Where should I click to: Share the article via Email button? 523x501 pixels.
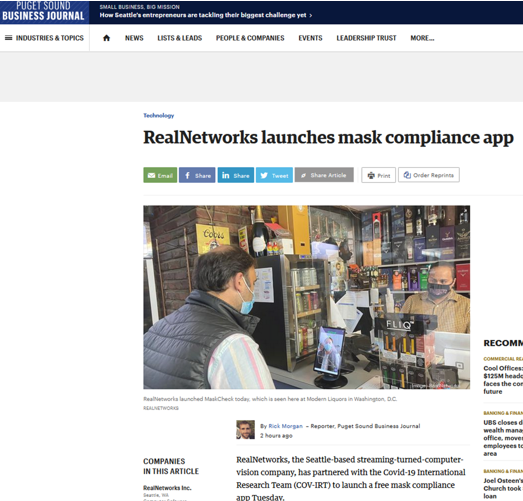(160, 175)
